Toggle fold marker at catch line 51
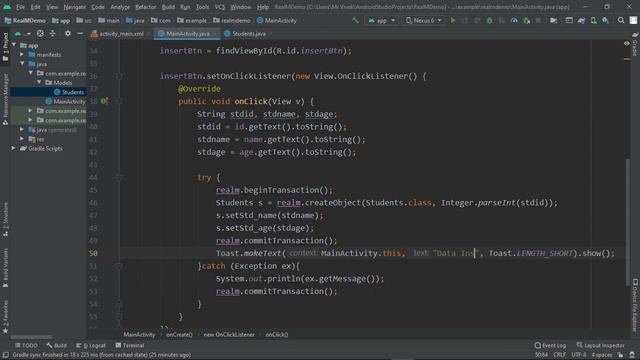 coord(119,266)
